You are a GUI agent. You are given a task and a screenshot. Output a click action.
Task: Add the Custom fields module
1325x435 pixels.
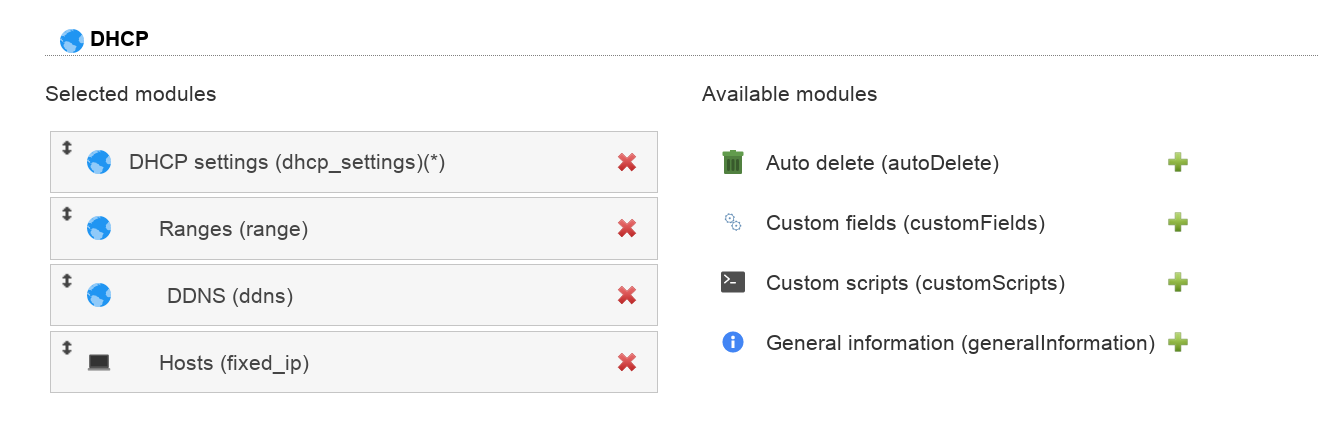tap(1178, 222)
